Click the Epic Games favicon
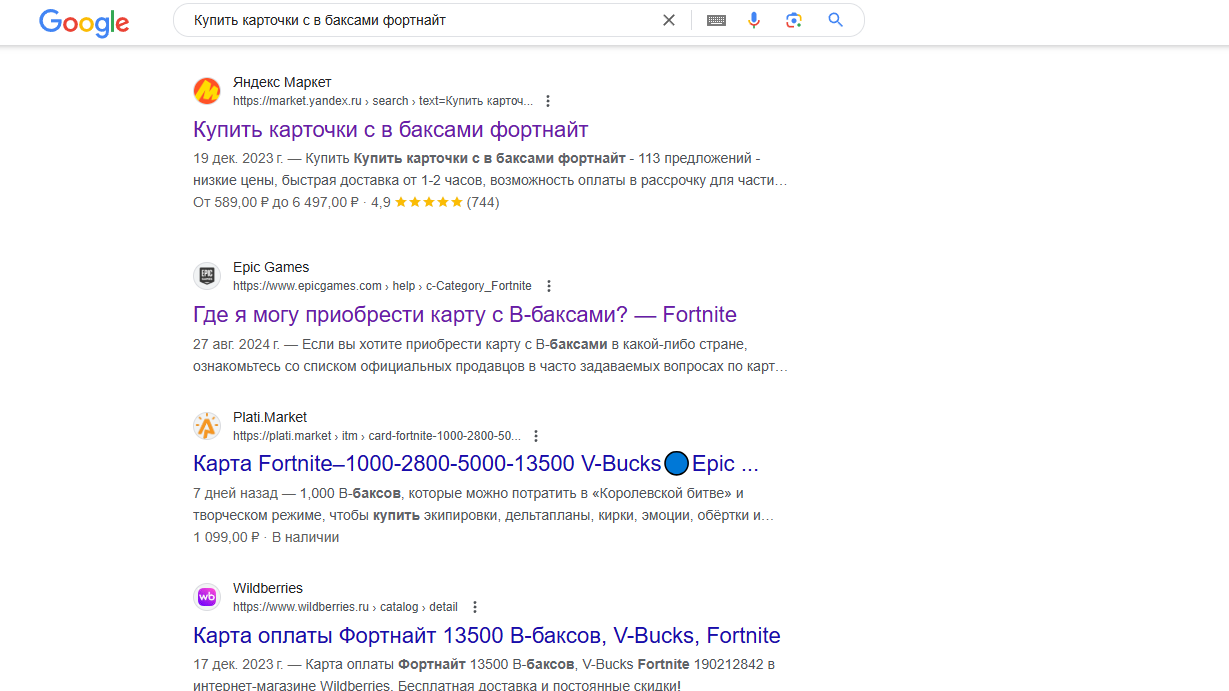Viewport: 1229px width, 691px height. pos(207,276)
